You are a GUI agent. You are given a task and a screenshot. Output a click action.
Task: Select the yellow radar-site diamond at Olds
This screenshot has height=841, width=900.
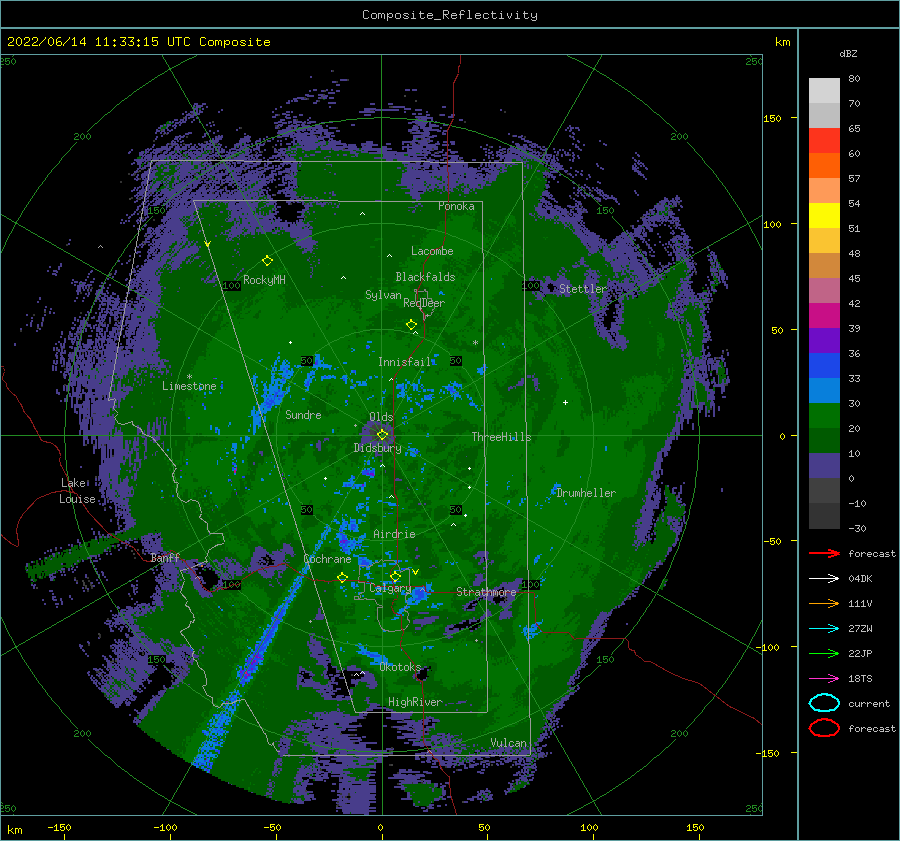click(382, 435)
